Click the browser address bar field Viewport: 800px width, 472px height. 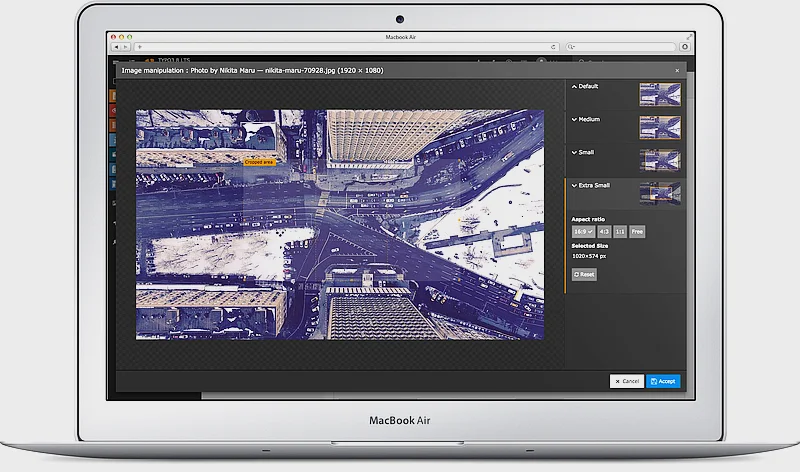[x=340, y=47]
